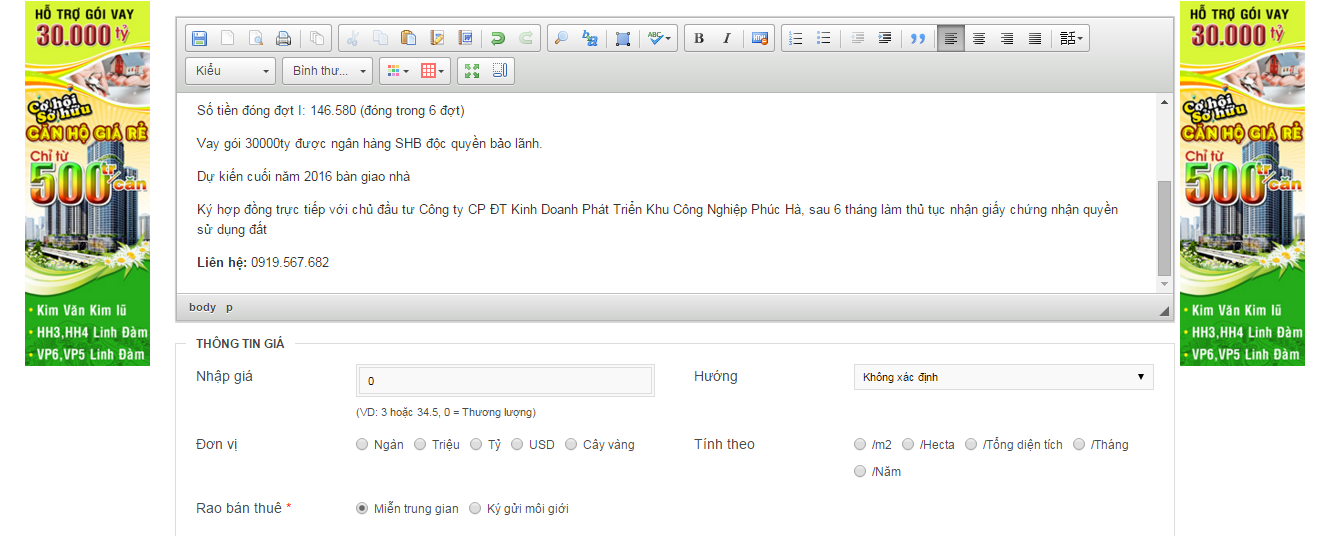Click the Nhập giá price input field

pos(505,381)
